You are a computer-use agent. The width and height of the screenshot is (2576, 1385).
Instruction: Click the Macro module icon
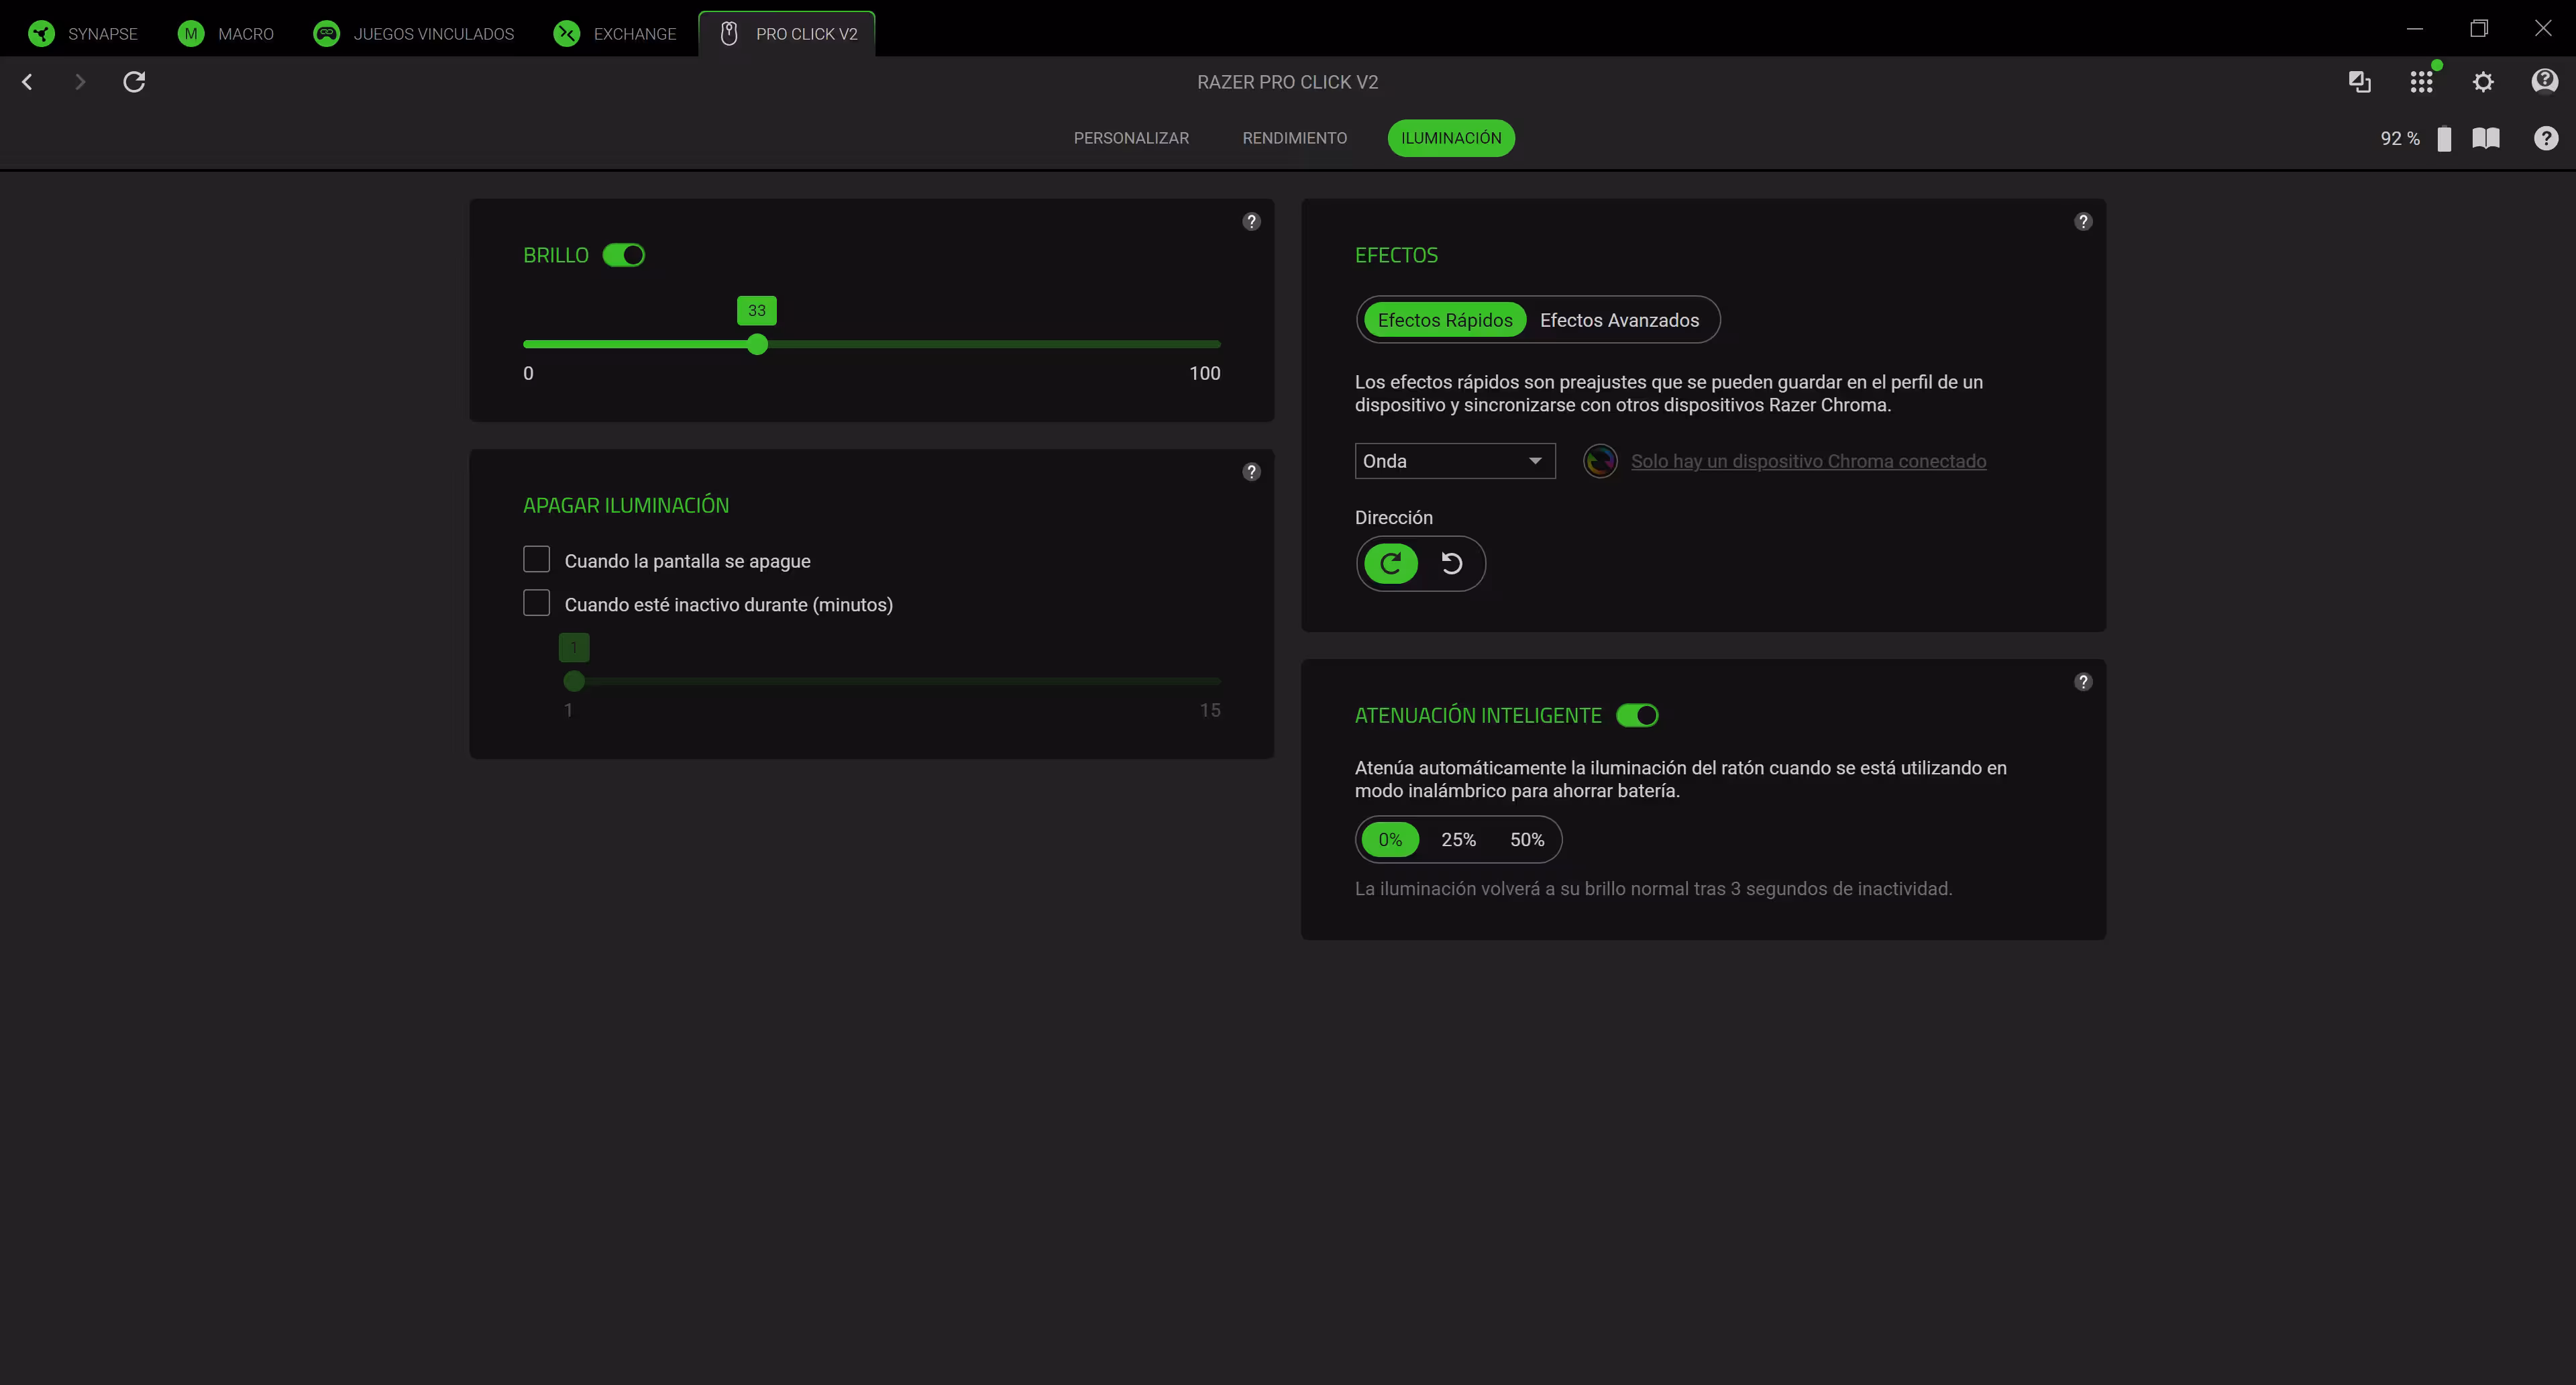point(190,34)
